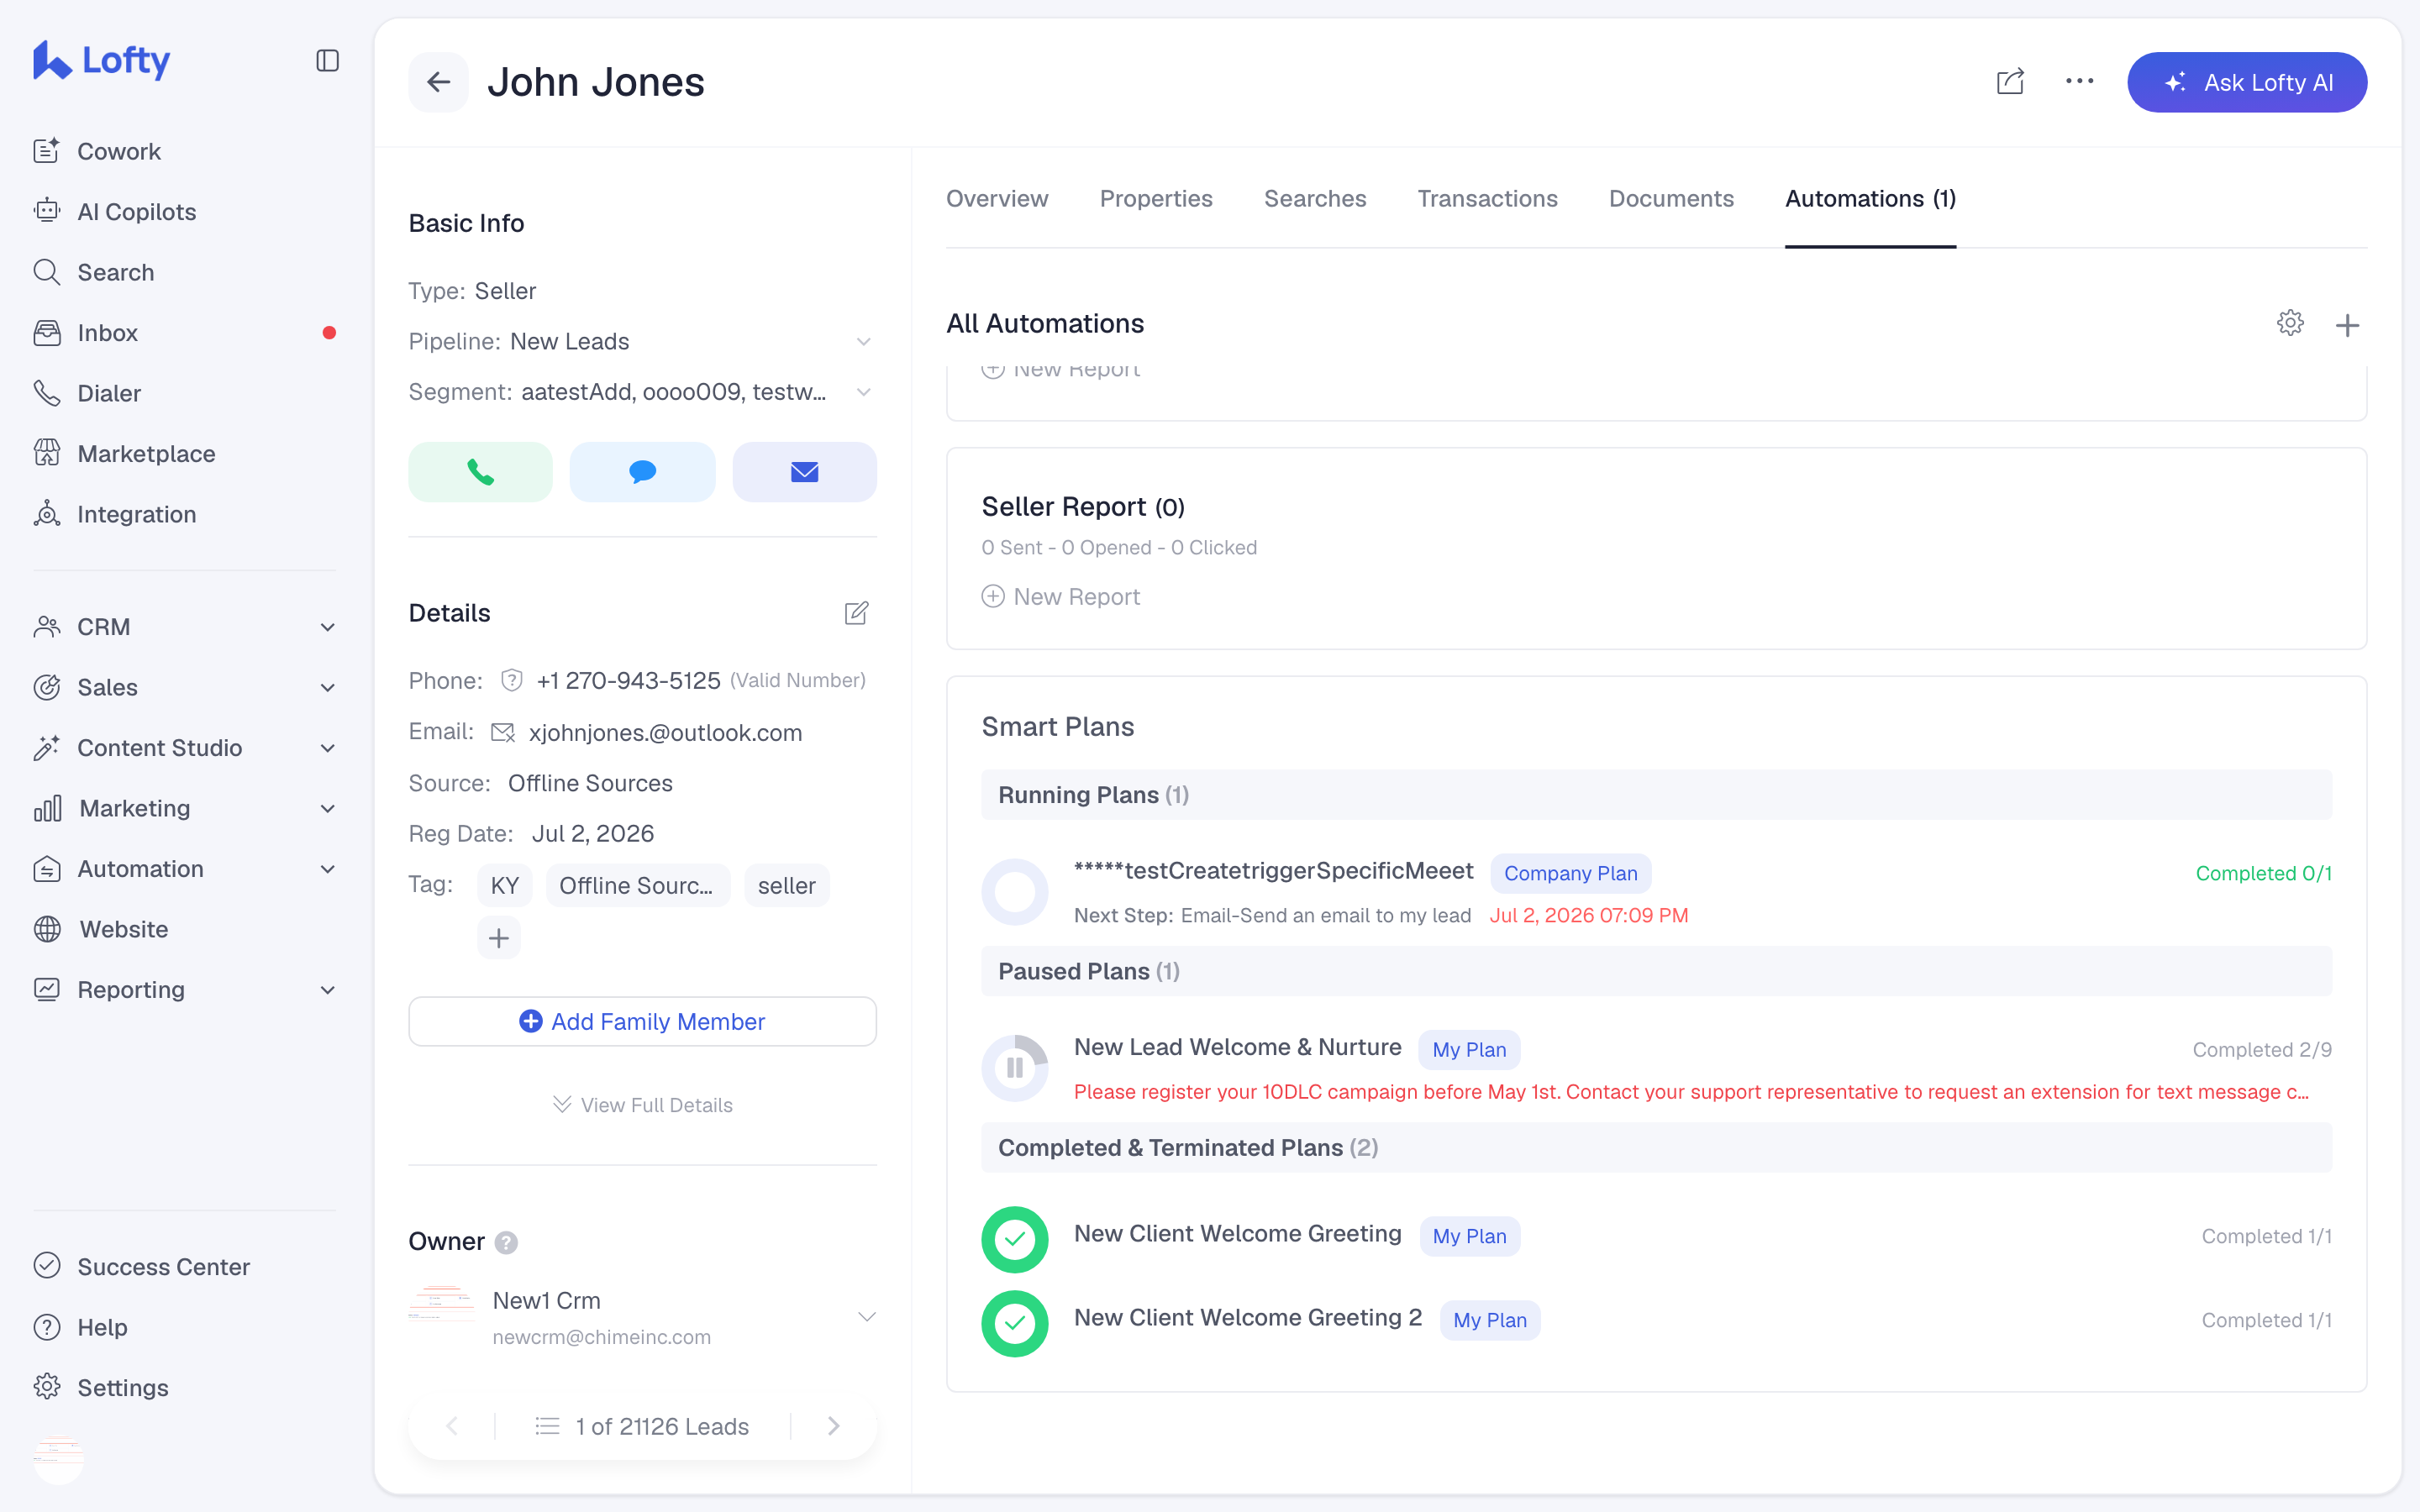Screen dimensions: 2420x1512
Task: Switch to Overview tab
Action: coord(997,199)
